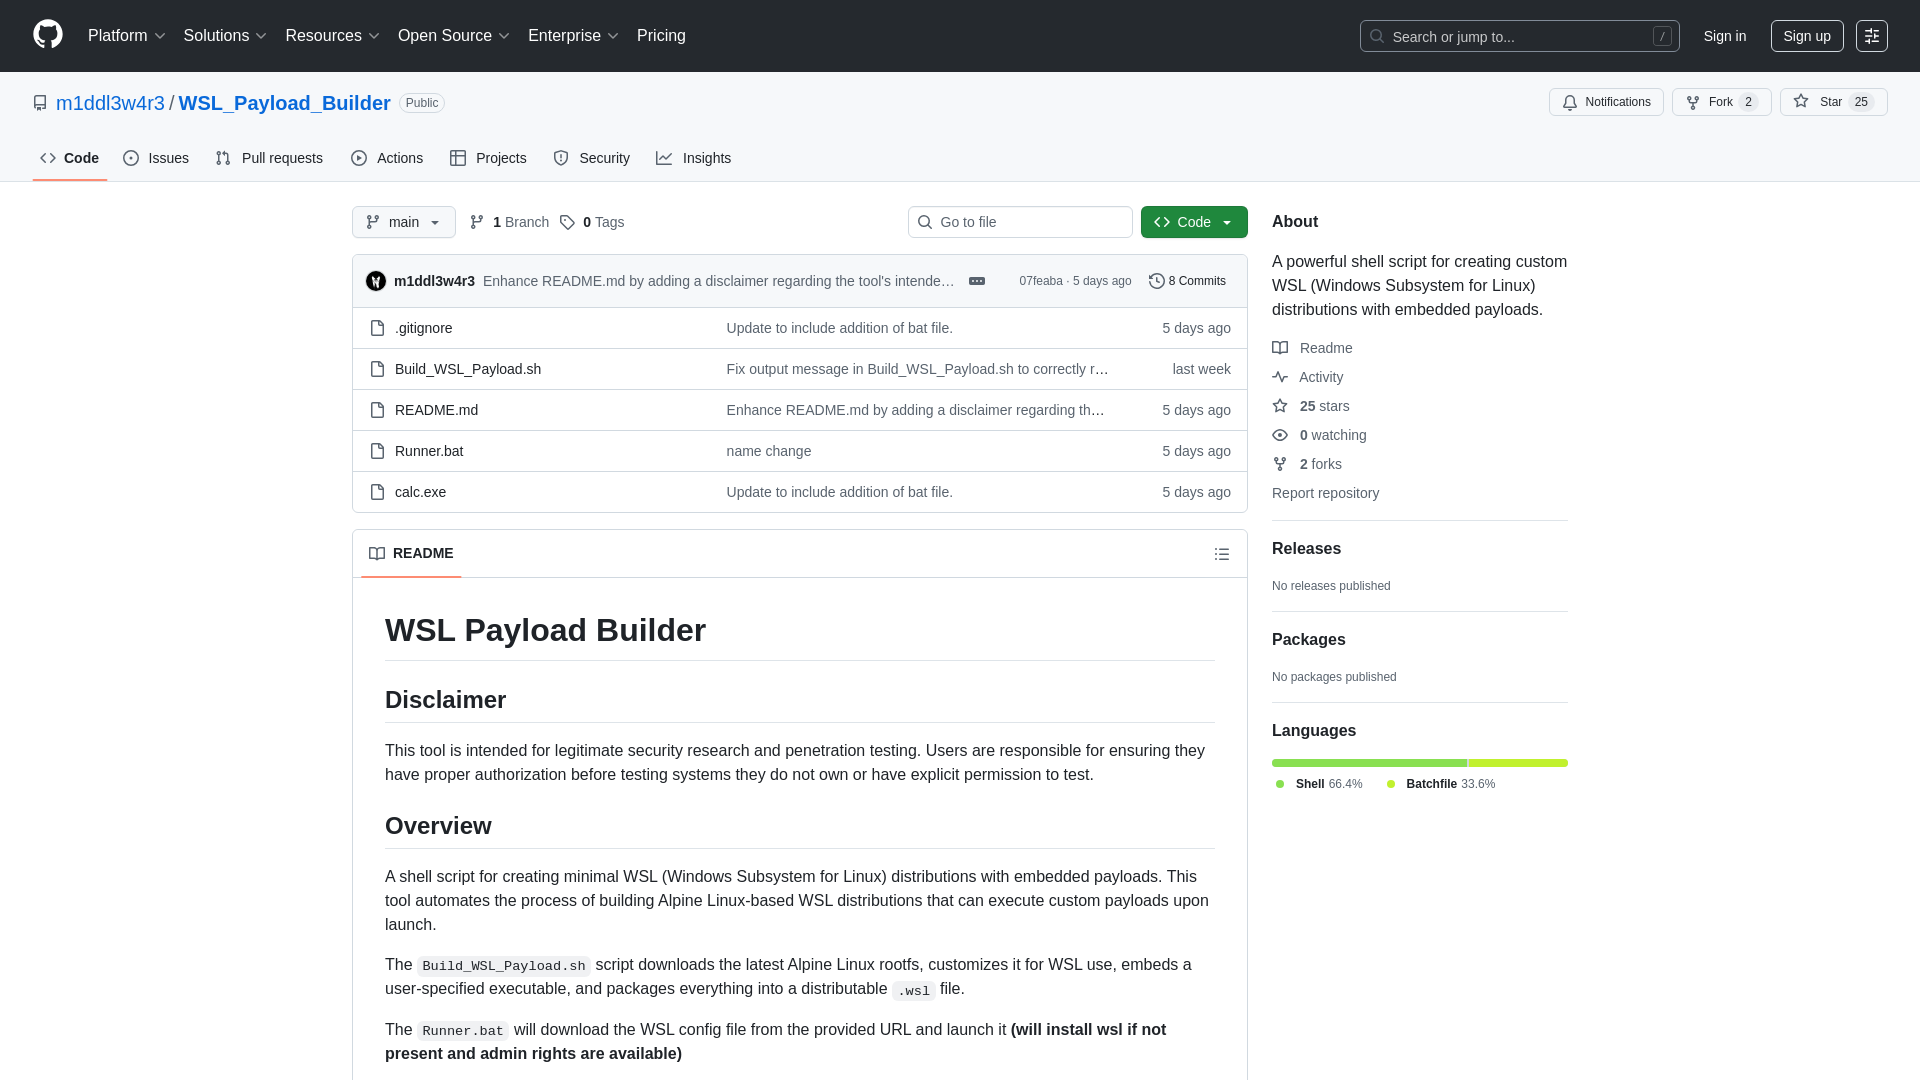Click file icon next to README.md

(x=377, y=410)
